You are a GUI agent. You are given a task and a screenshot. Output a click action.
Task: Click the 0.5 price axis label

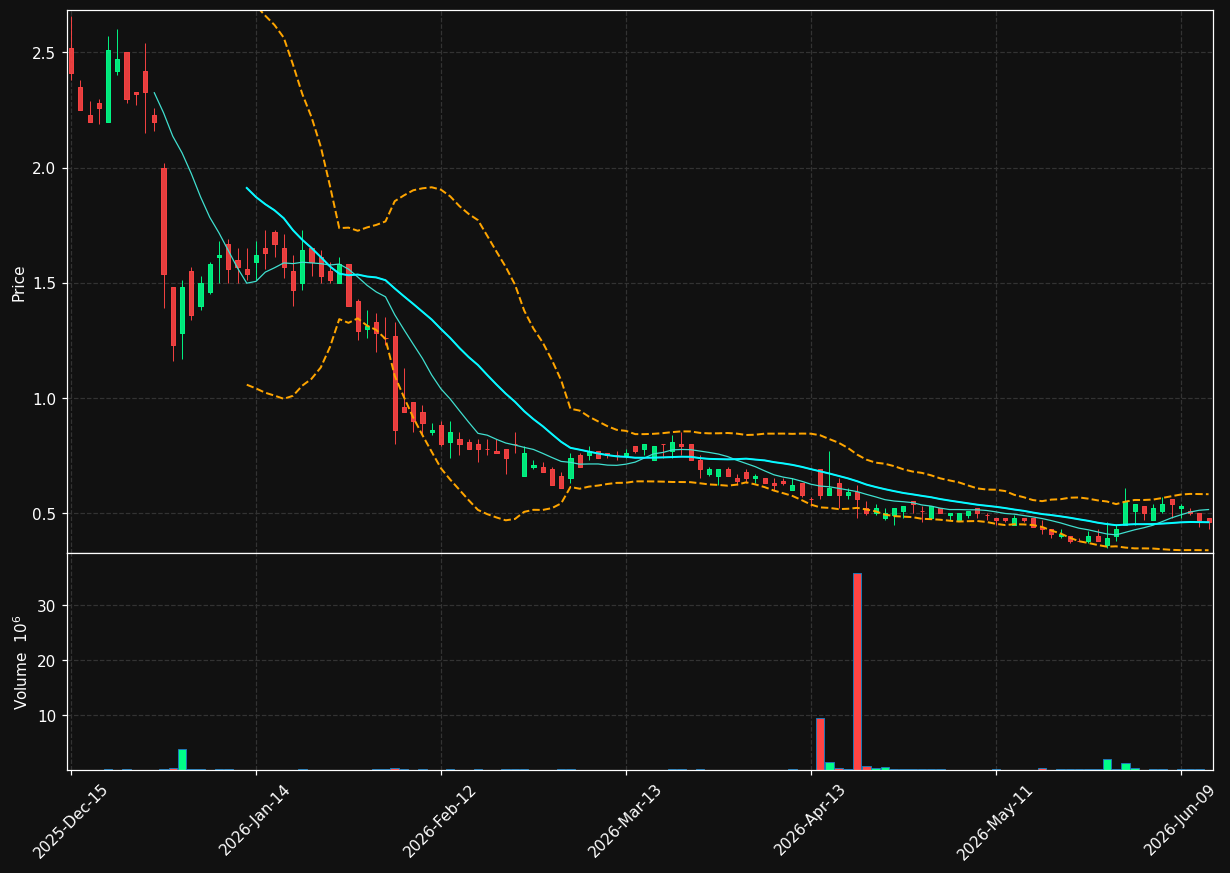[x=43, y=514]
